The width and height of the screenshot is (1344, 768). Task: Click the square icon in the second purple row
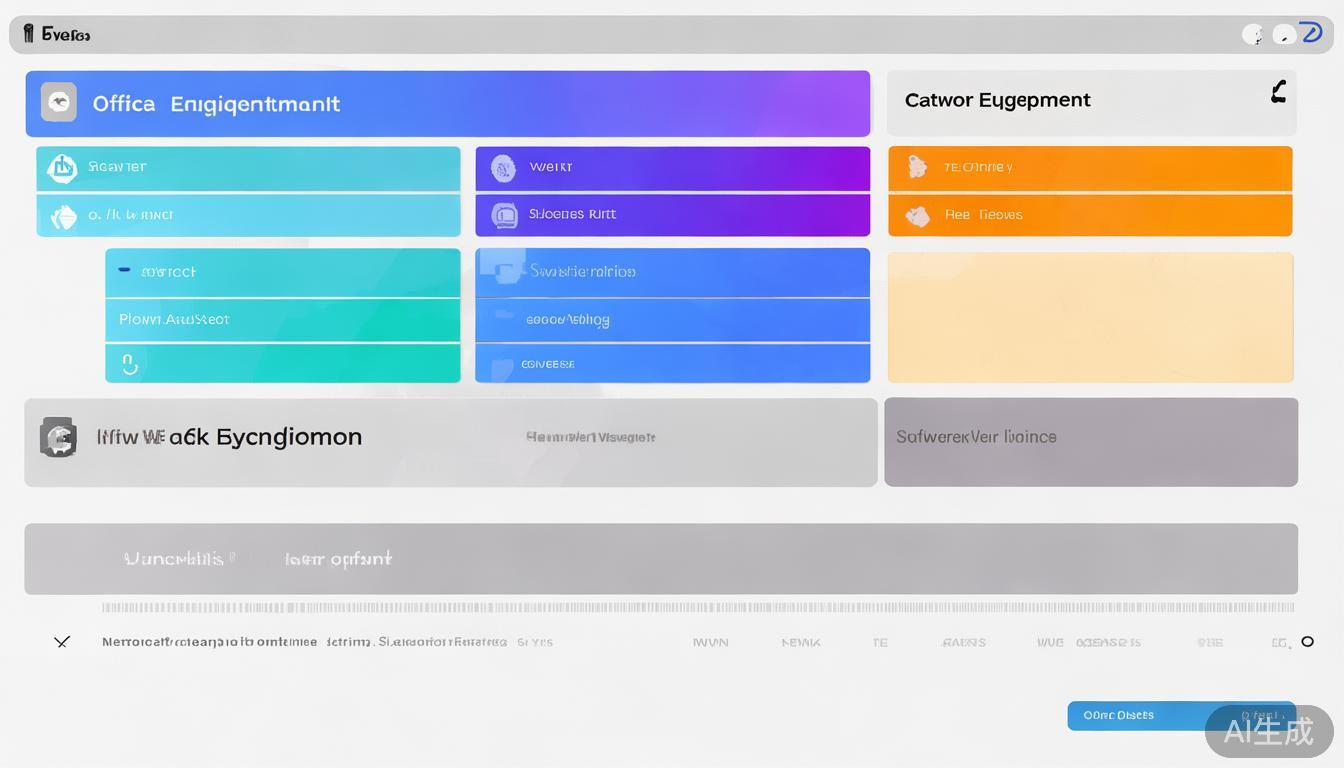504,215
